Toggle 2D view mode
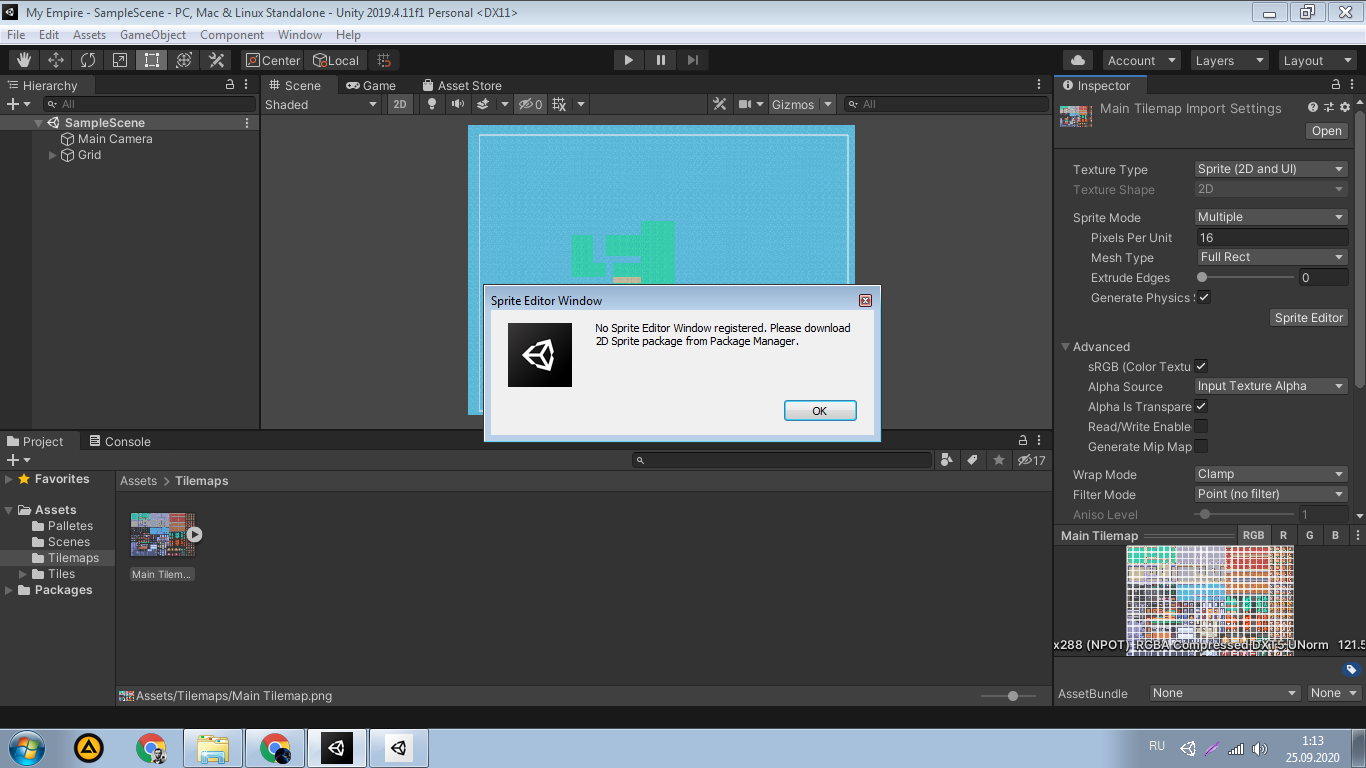 pyautogui.click(x=400, y=104)
